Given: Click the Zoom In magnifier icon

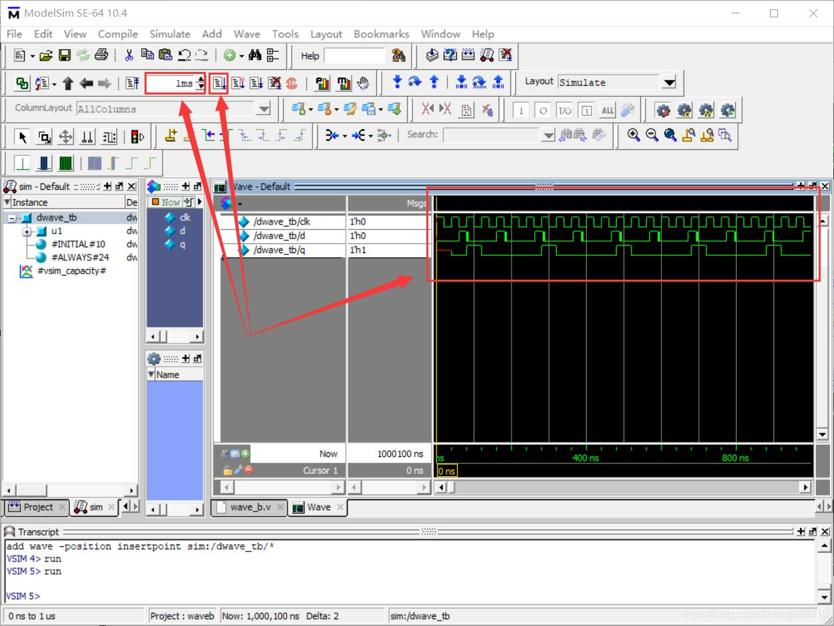Looking at the screenshot, I should click(633, 135).
